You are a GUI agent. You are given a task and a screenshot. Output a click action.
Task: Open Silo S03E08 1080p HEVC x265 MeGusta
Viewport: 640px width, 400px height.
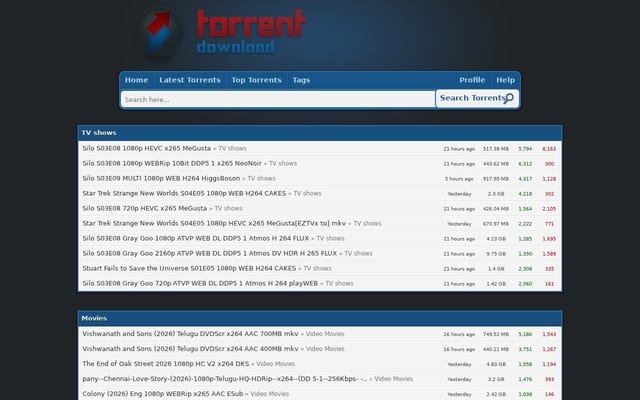(x=147, y=149)
